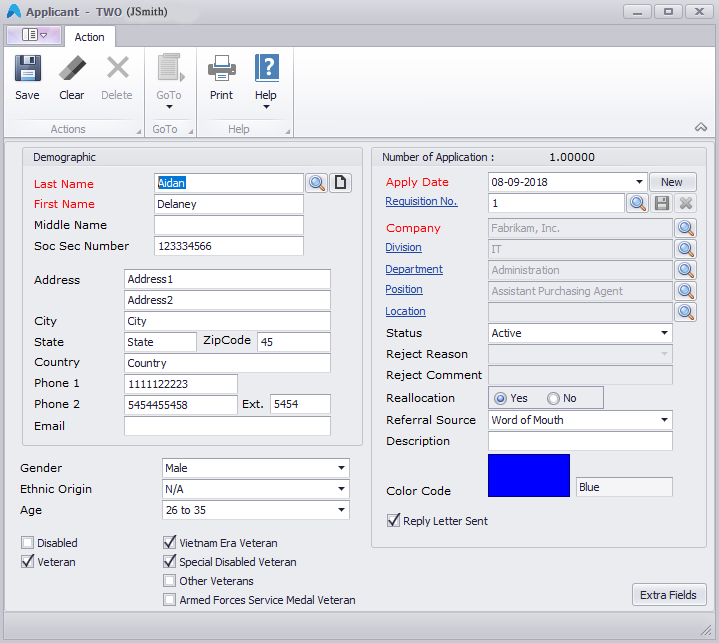Open the Requisition No. lookup magnifier
Screen dimensions: 719x643
[638, 203]
